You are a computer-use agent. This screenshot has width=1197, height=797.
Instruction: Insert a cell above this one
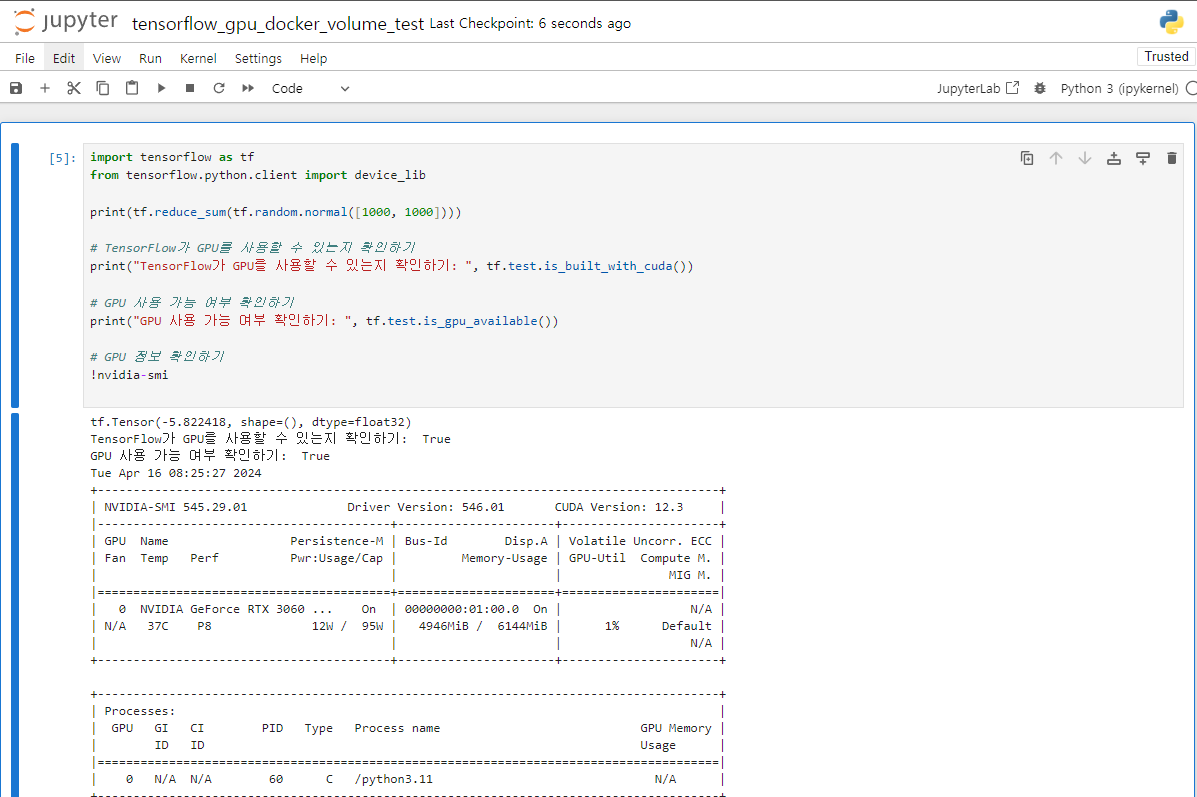1114,158
